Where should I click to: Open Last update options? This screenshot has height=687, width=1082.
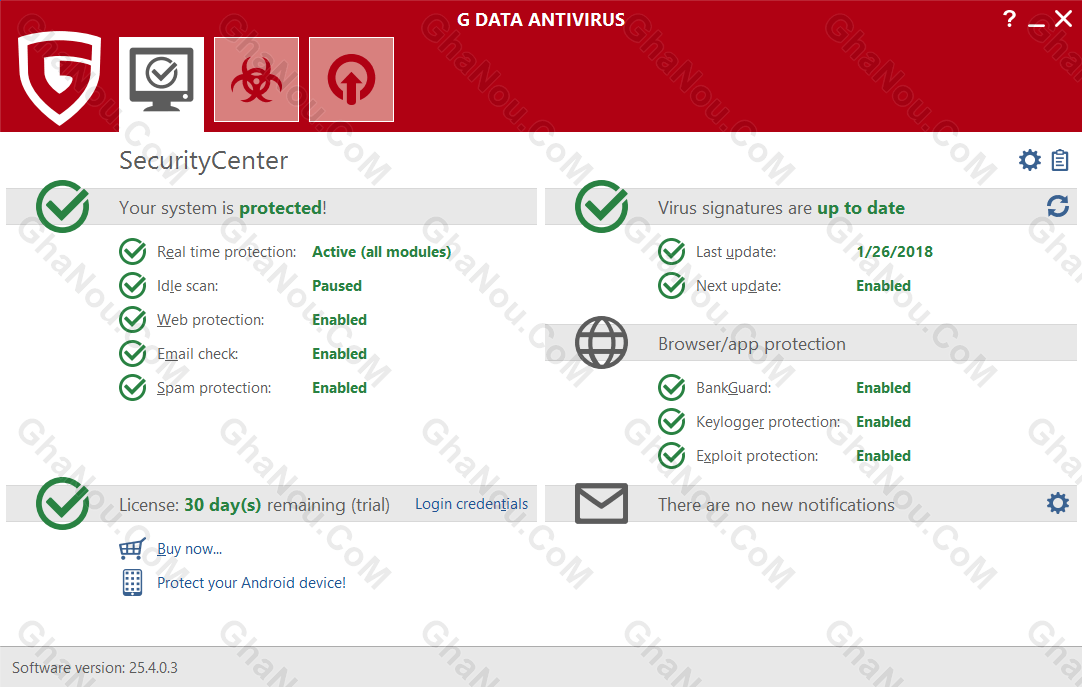click(x=736, y=252)
